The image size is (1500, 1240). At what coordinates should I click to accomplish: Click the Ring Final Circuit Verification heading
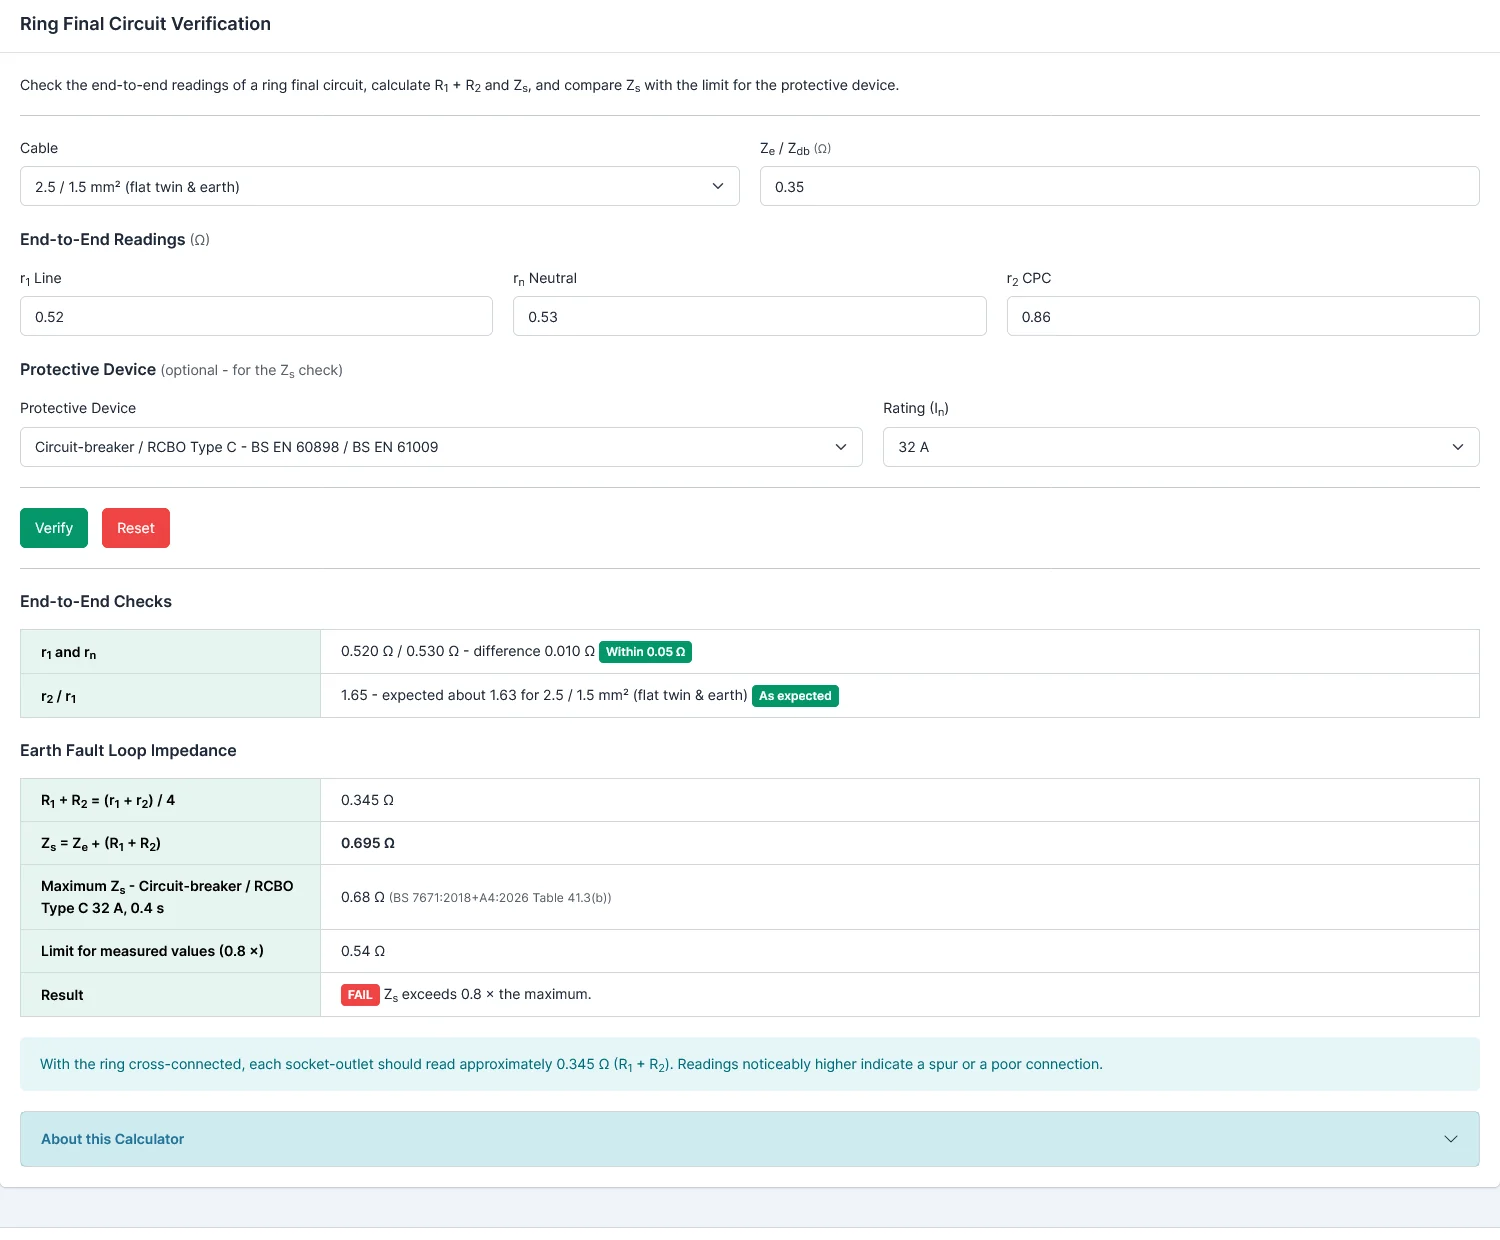[x=145, y=24]
